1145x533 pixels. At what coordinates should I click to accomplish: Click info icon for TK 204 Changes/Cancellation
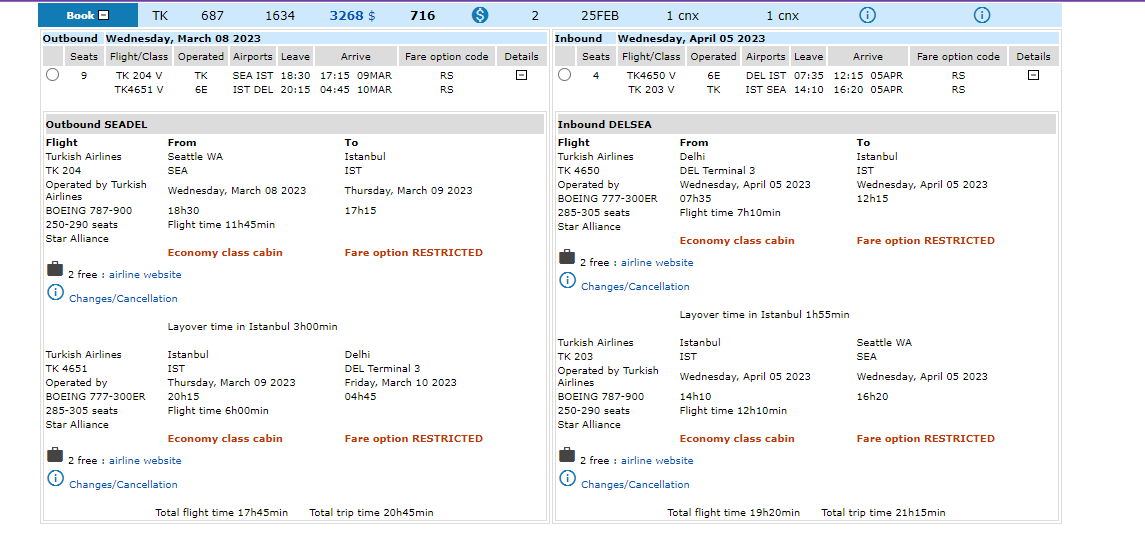tap(55, 293)
